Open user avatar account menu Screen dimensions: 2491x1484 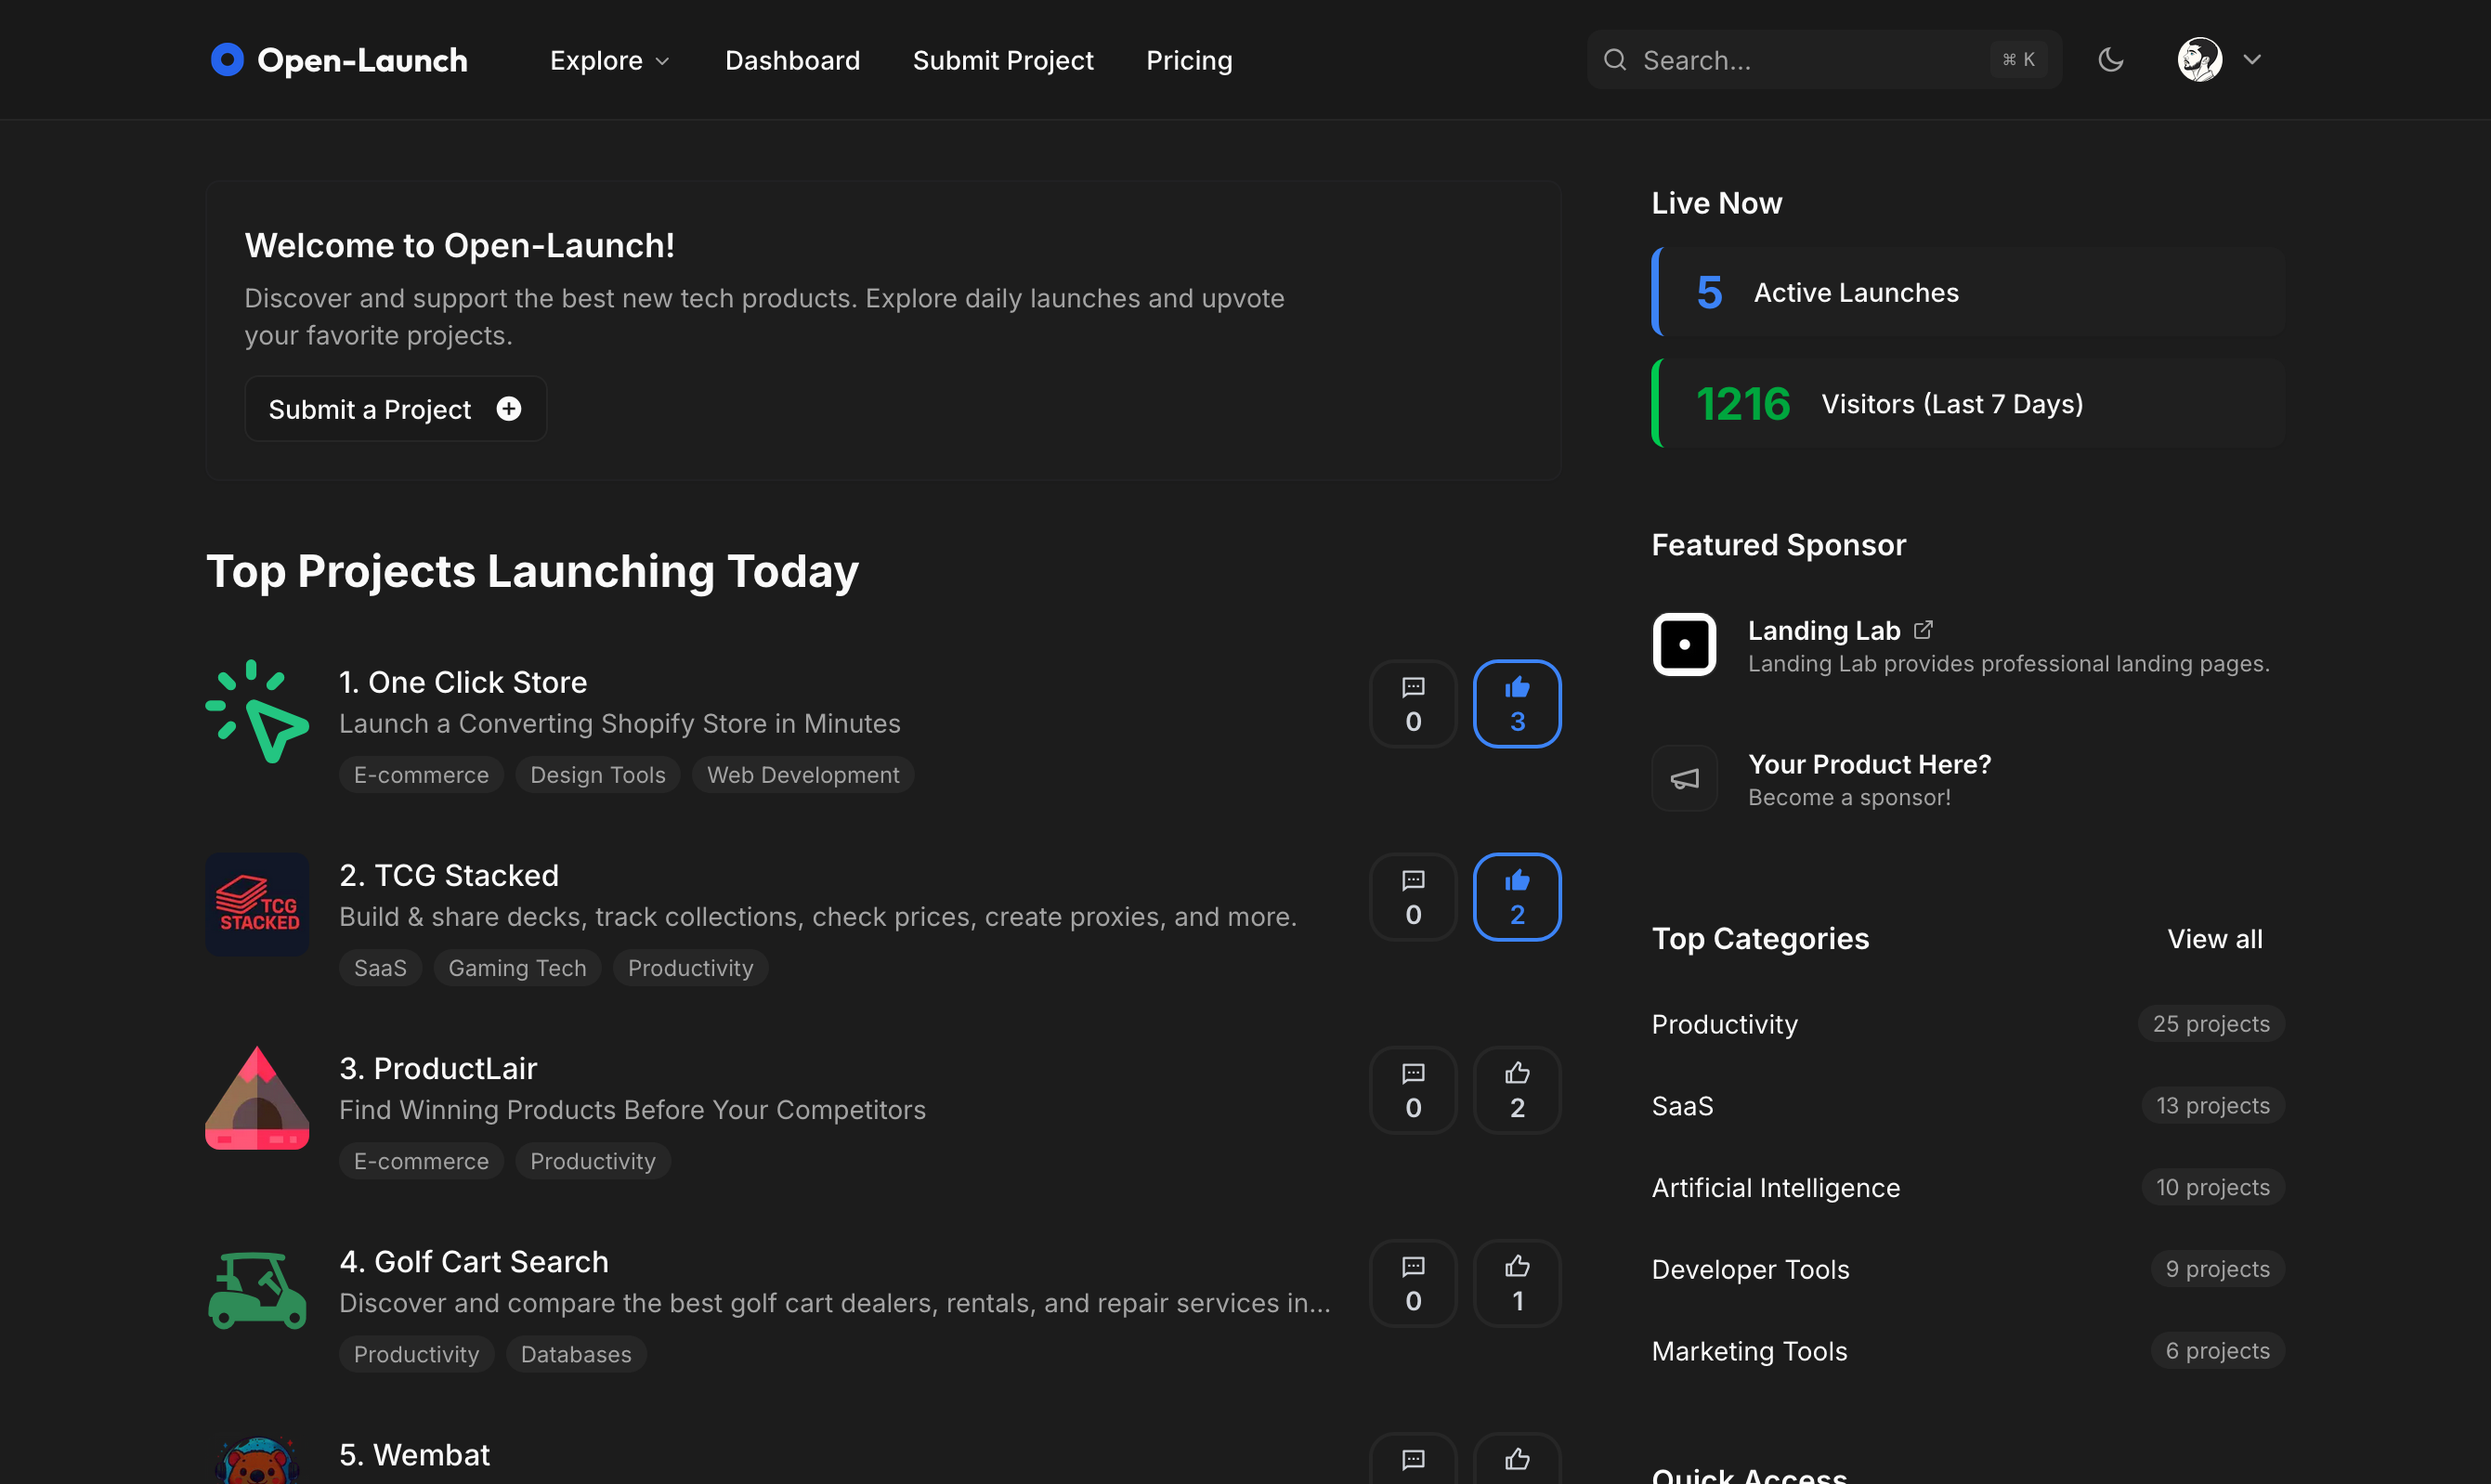pos(2199,60)
